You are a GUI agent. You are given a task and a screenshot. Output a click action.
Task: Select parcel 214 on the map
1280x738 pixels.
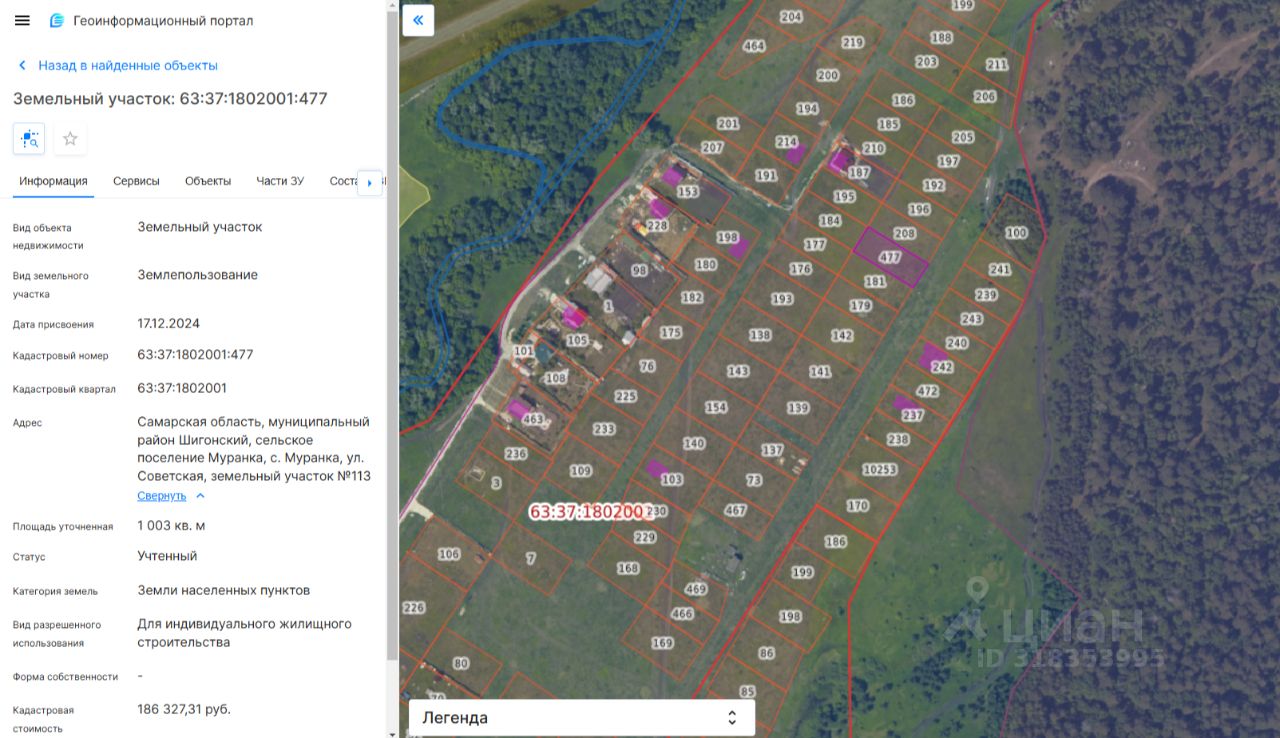787,142
